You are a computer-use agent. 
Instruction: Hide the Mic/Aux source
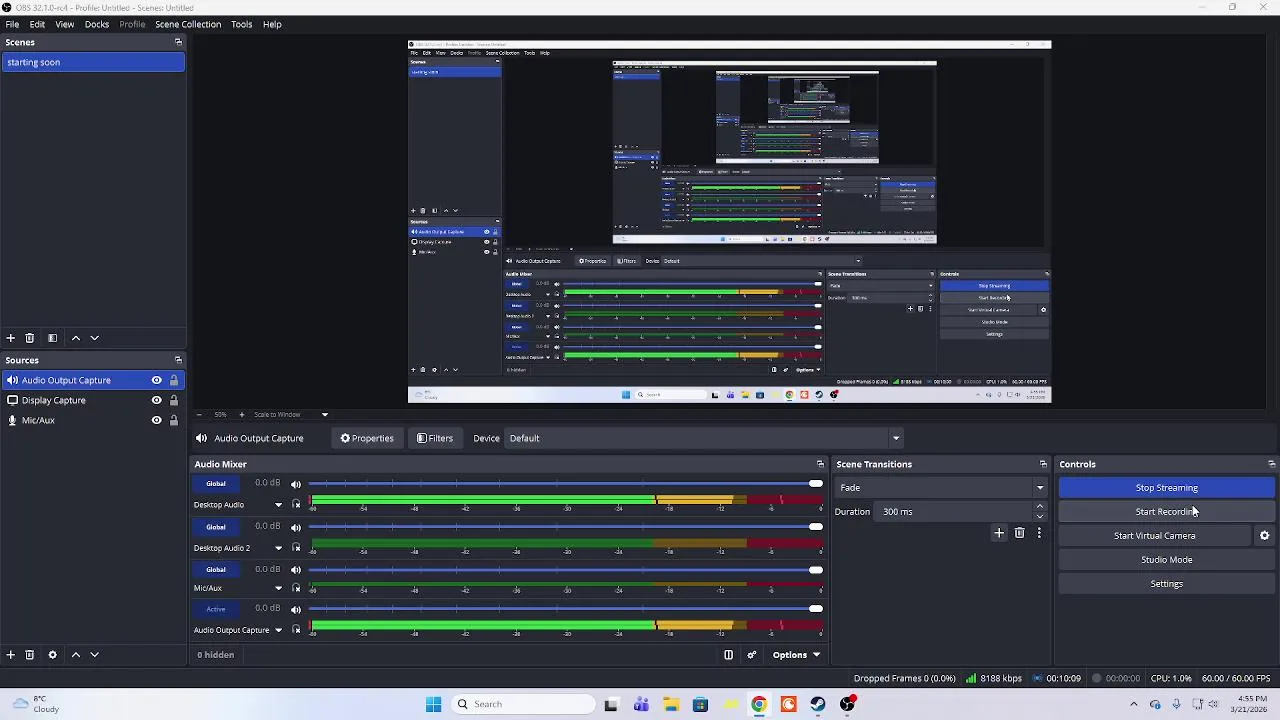[156, 420]
